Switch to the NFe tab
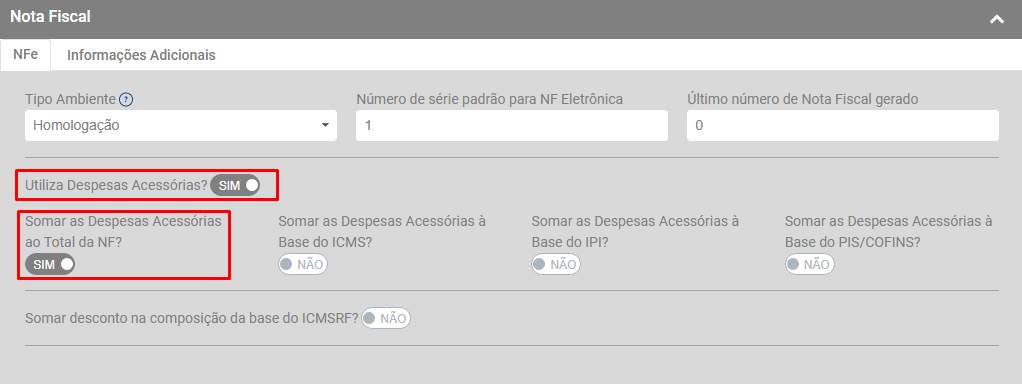The width and height of the screenshot is (1022, 384). coord(25,55)
